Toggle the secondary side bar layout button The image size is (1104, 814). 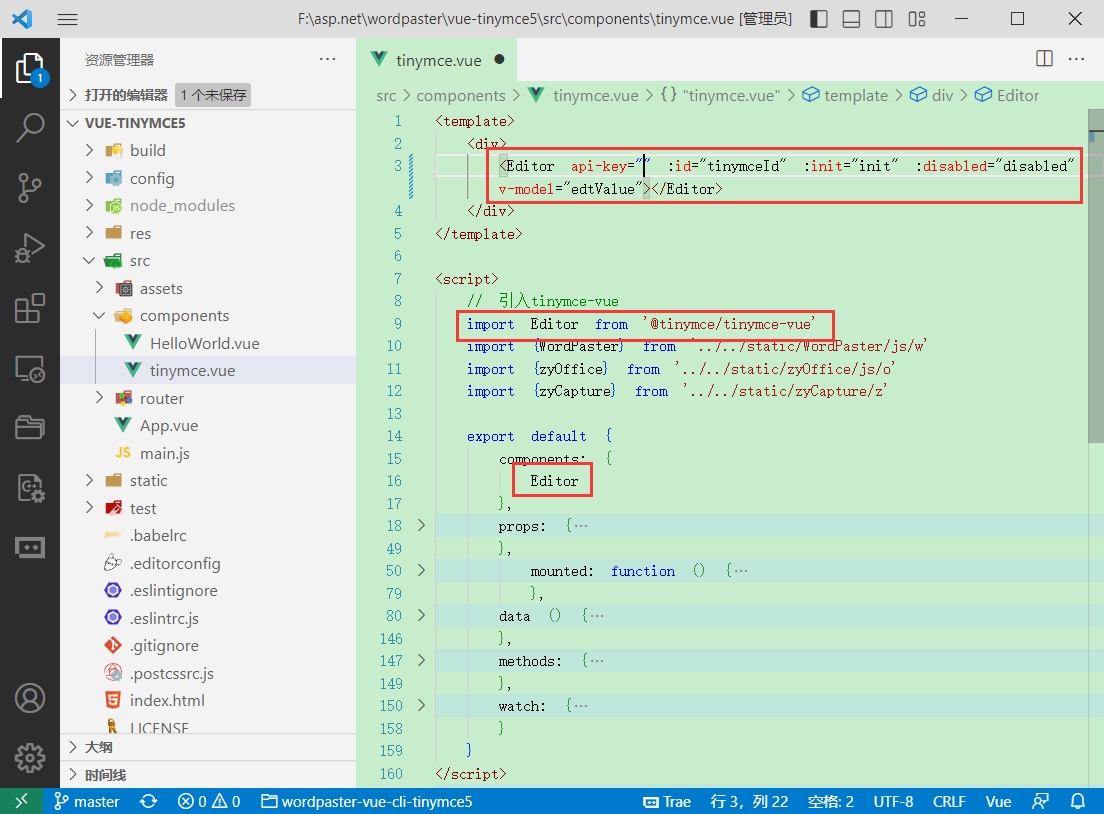tap(884, 19)
